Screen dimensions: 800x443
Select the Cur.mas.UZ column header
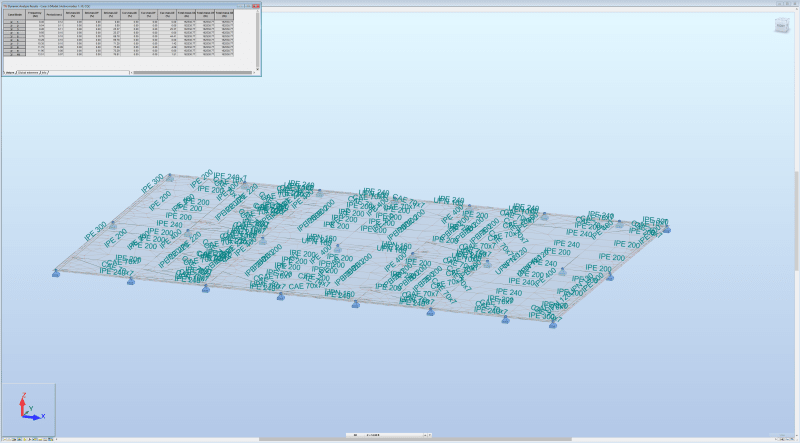(167, 15)
